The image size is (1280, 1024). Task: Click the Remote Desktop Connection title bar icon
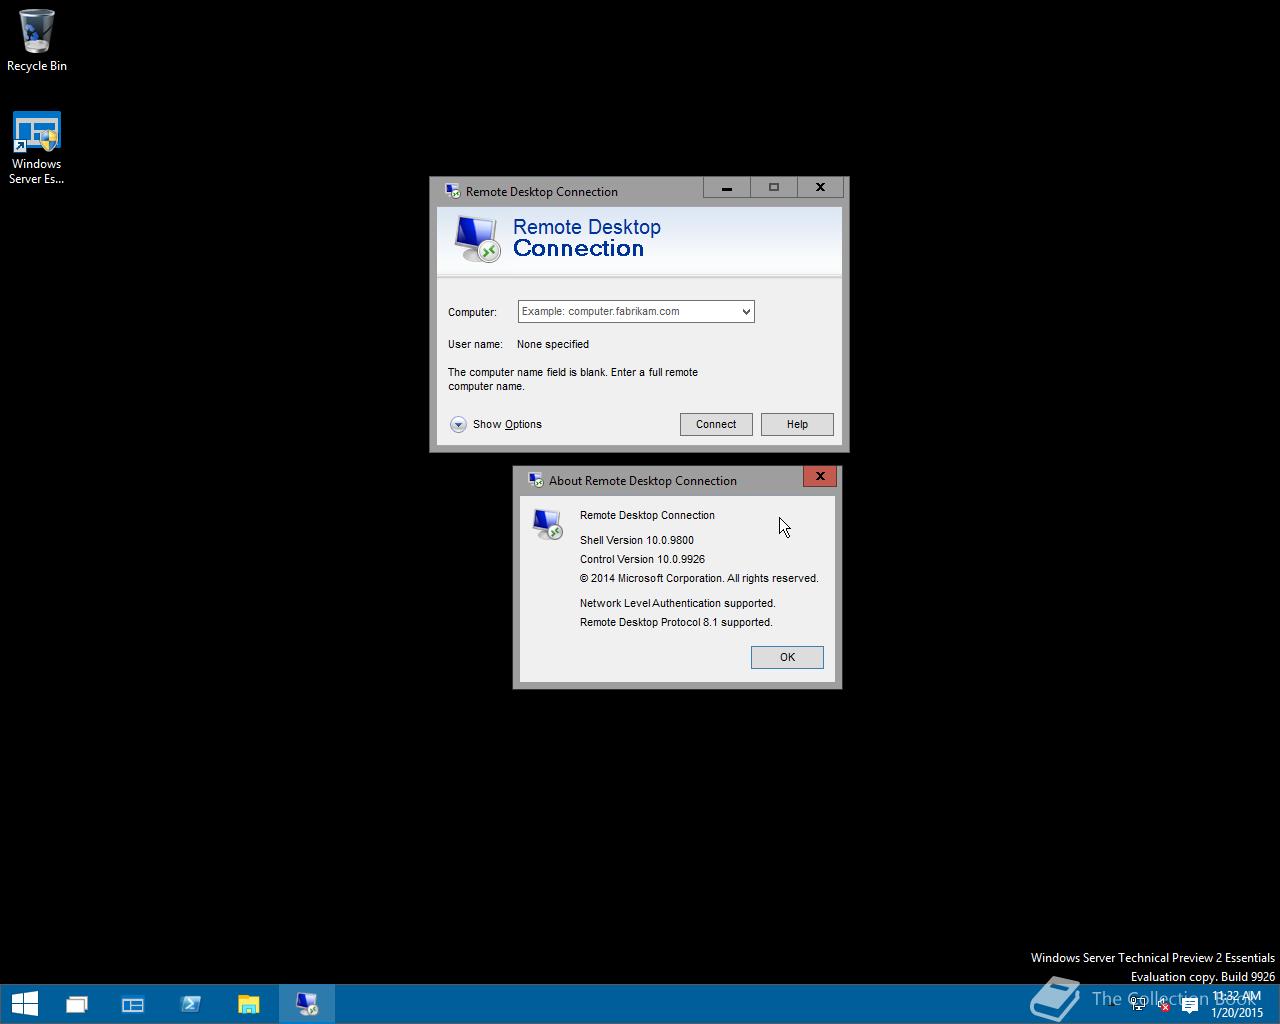tap(453, 191)
